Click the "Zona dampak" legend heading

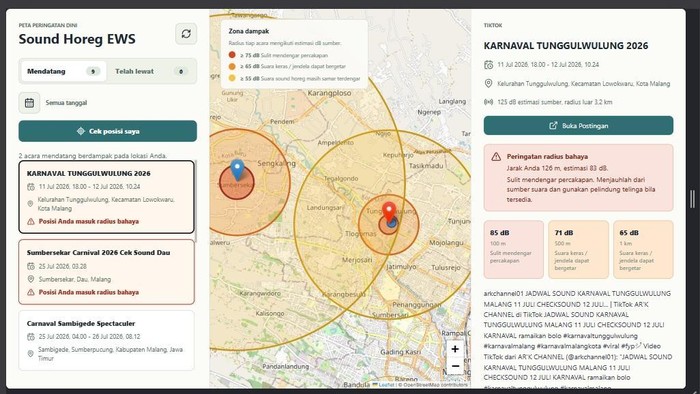[249, 31]
